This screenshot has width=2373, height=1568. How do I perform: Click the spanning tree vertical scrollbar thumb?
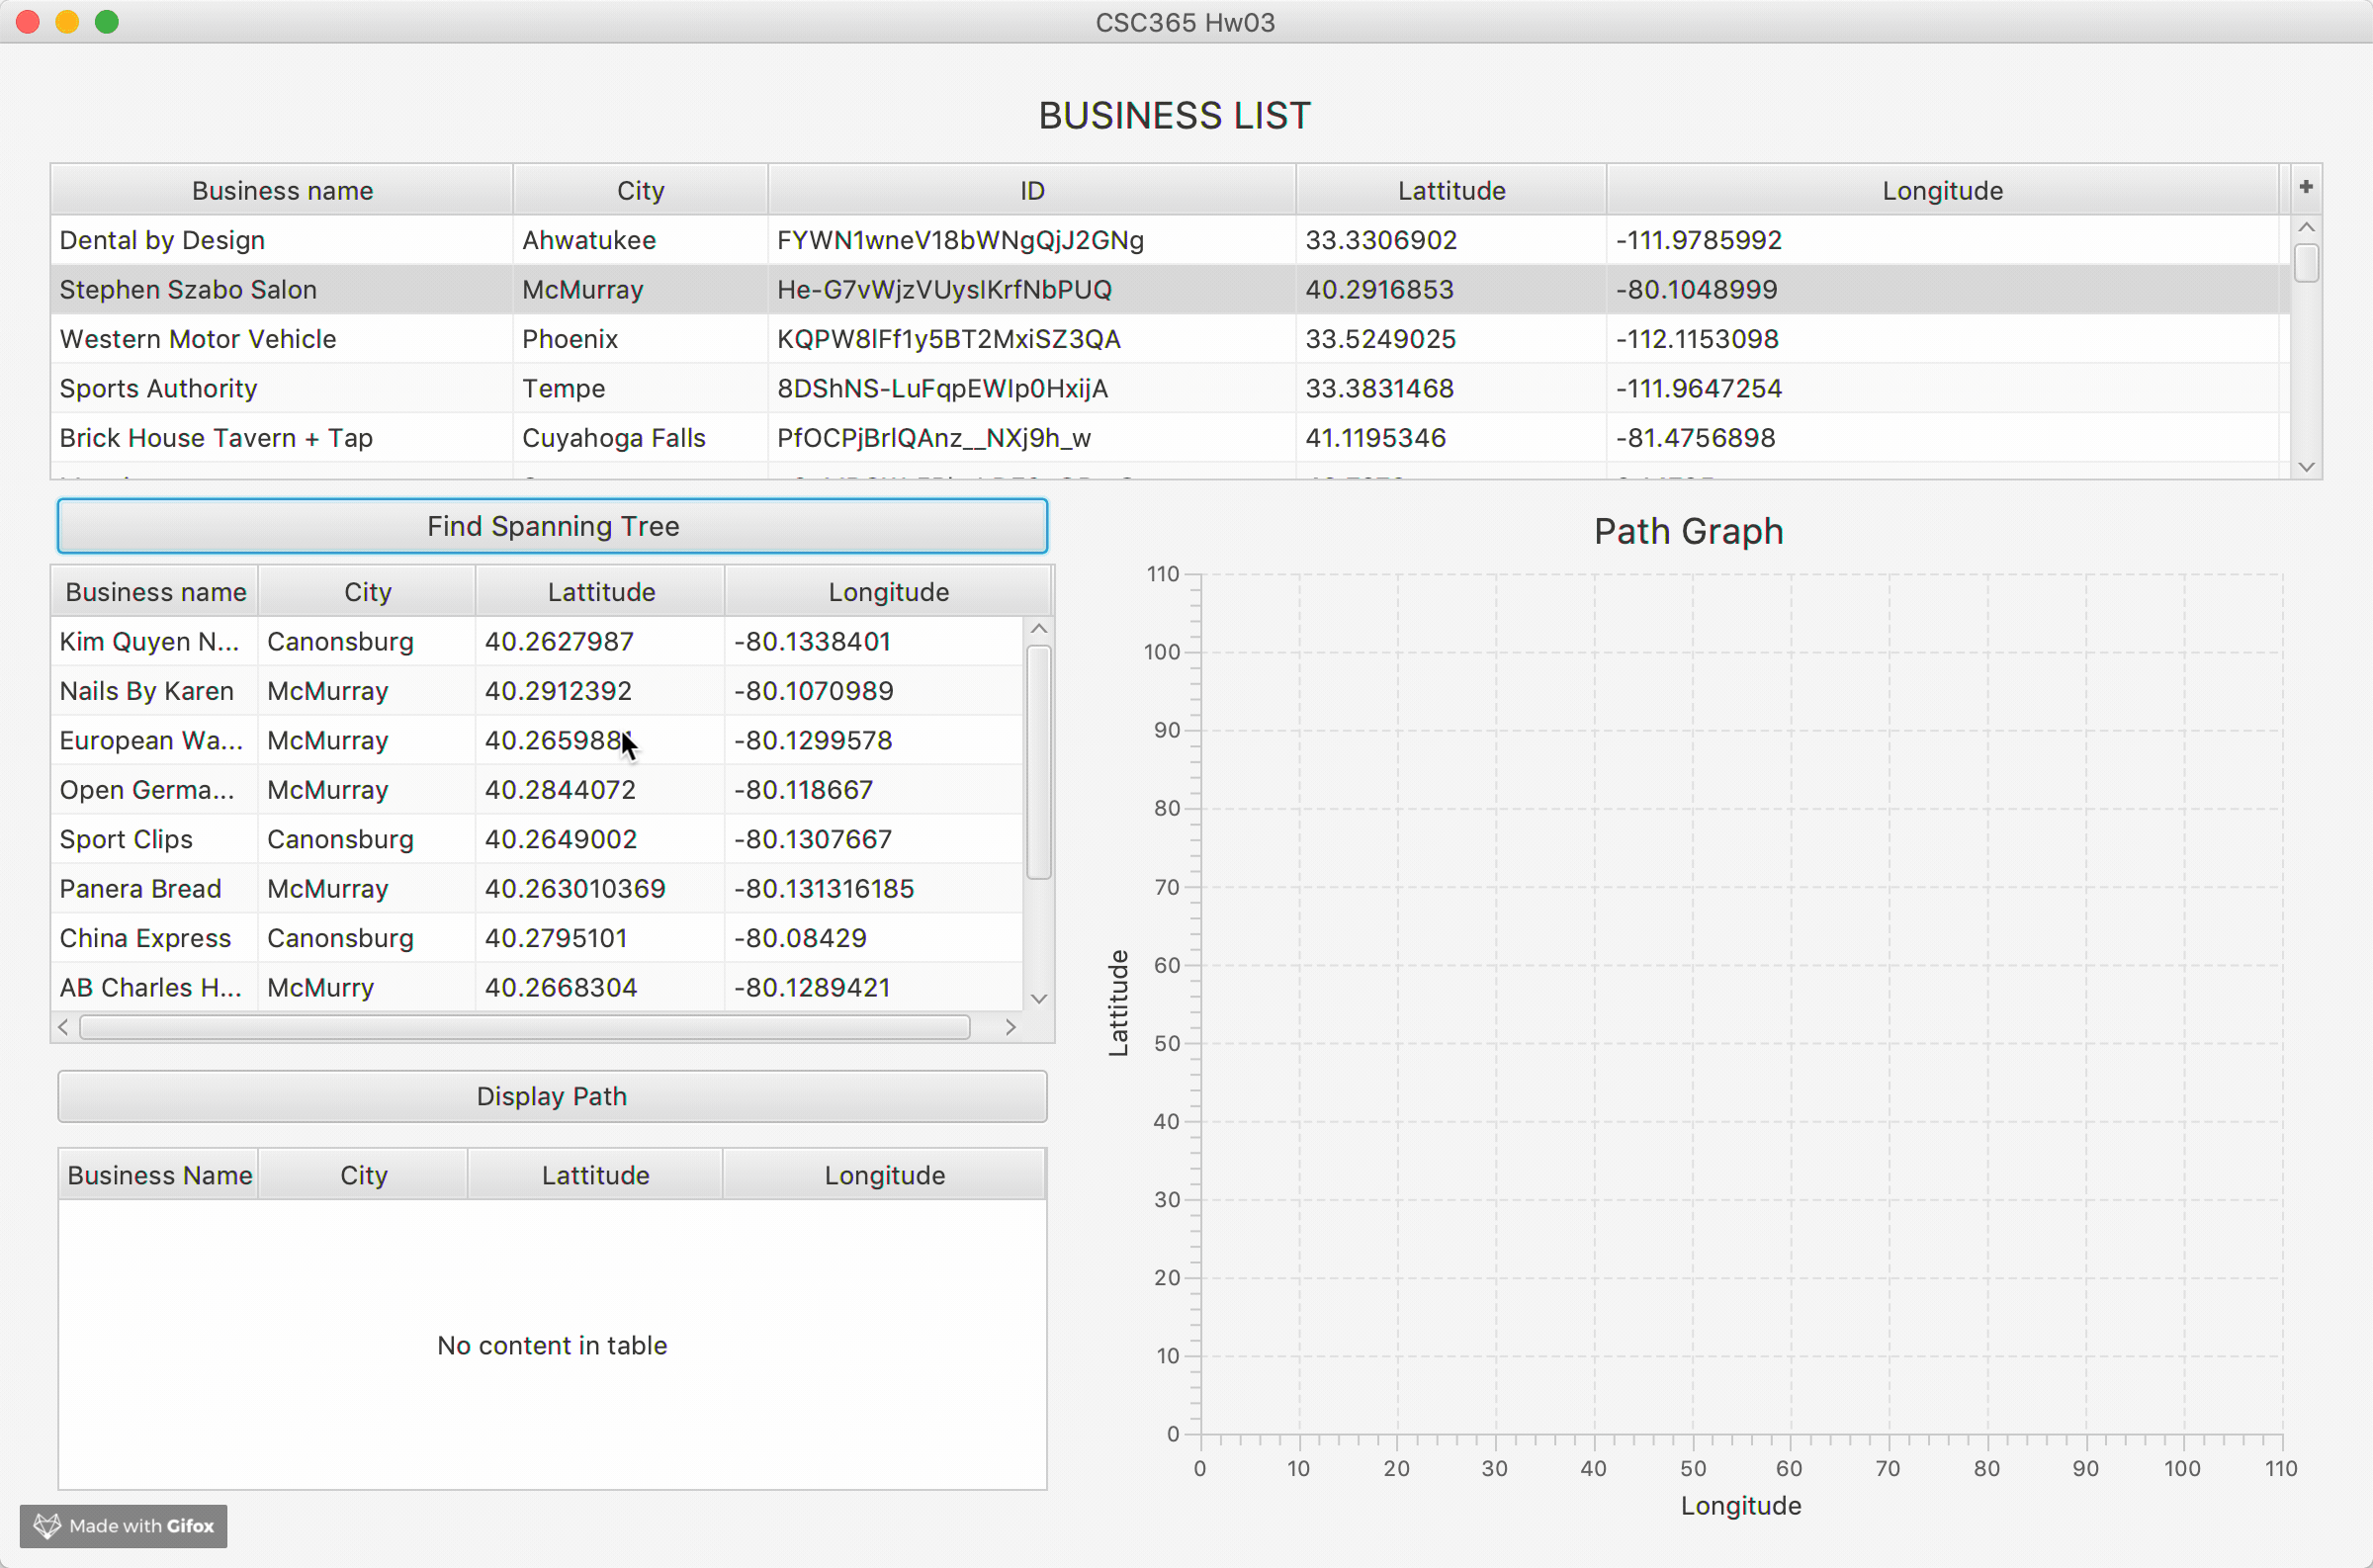(1039, 762)
